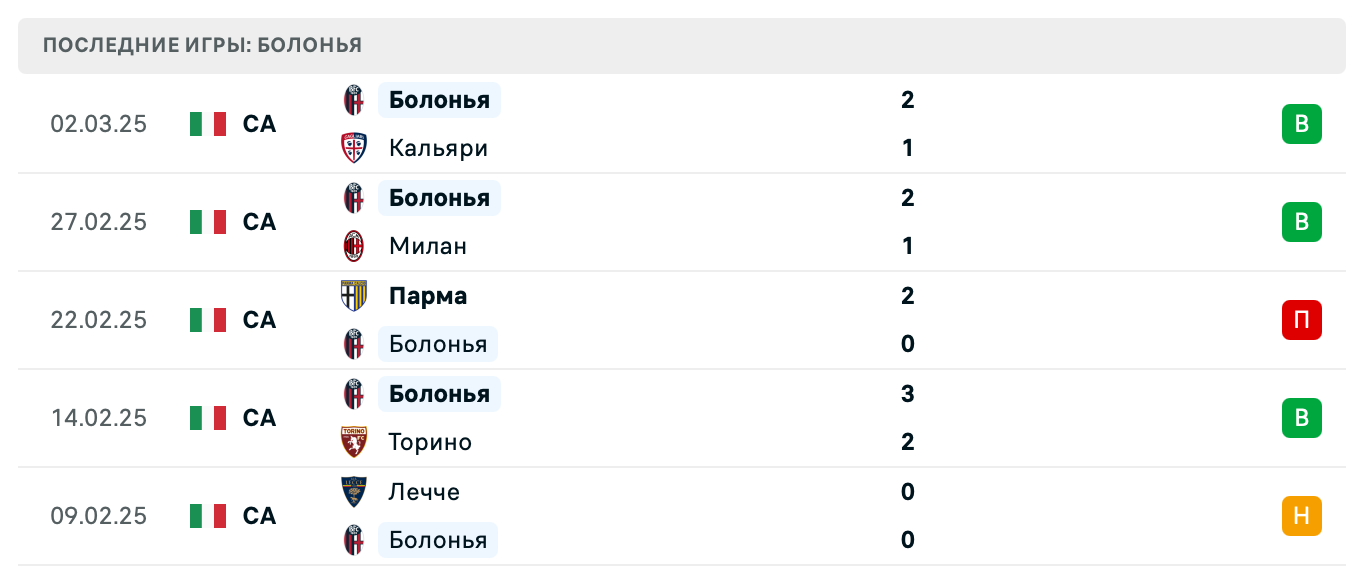
Task: Click the yellow Н badge for the Лечче match
Action: [x=1301, y=516]
